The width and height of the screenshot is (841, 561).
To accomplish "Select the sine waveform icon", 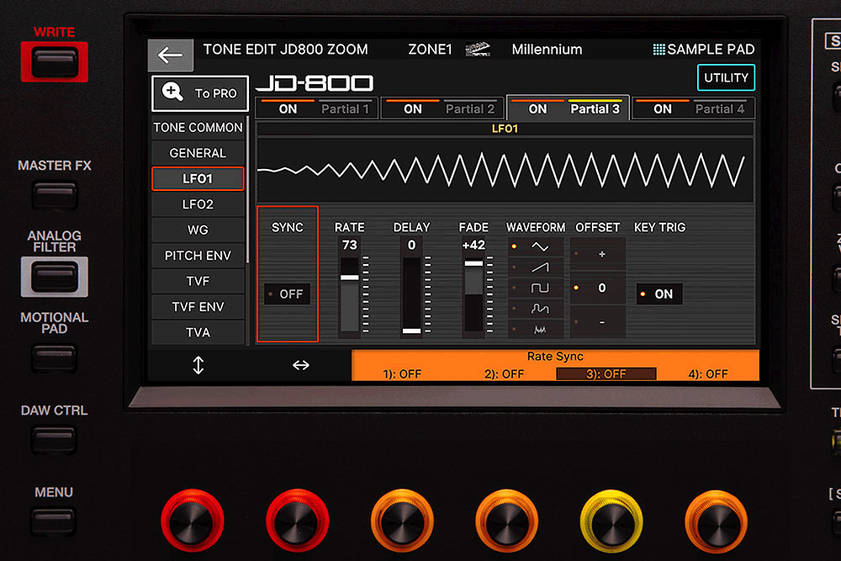I will click(539, 246).
